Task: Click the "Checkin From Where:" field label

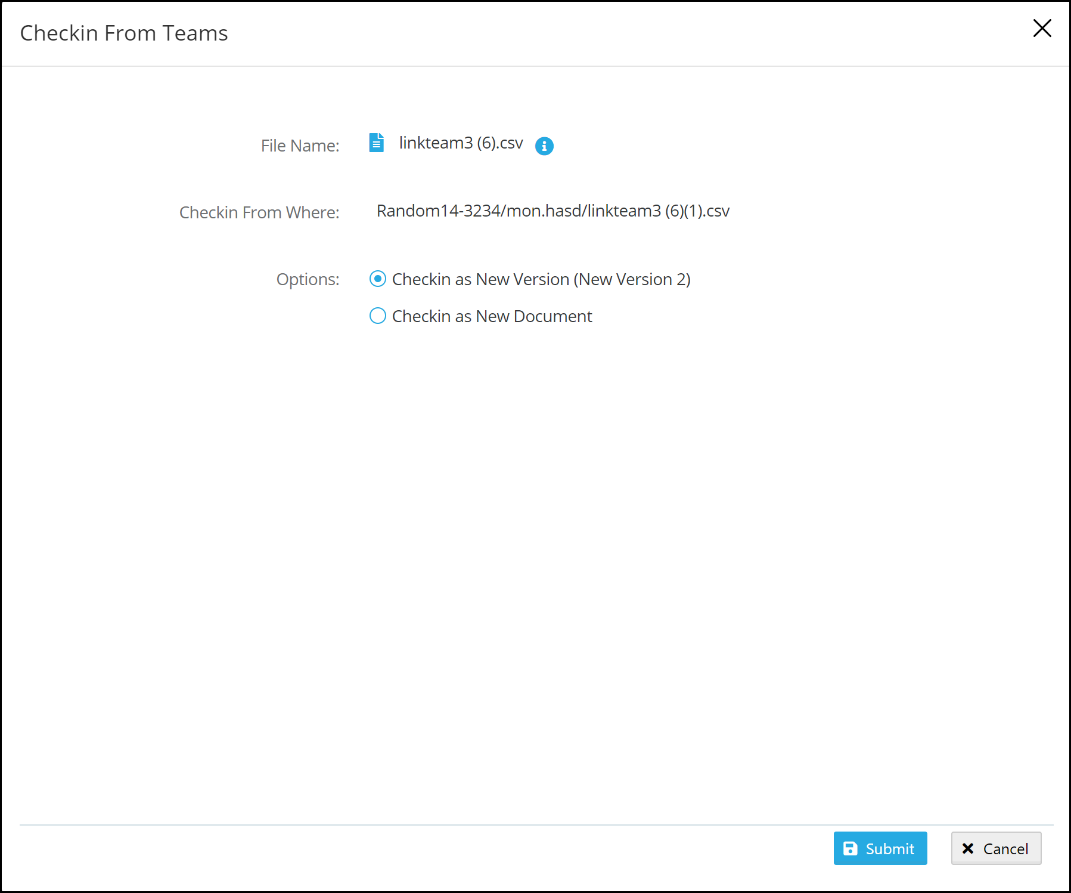Action: (x=259, y=212)
